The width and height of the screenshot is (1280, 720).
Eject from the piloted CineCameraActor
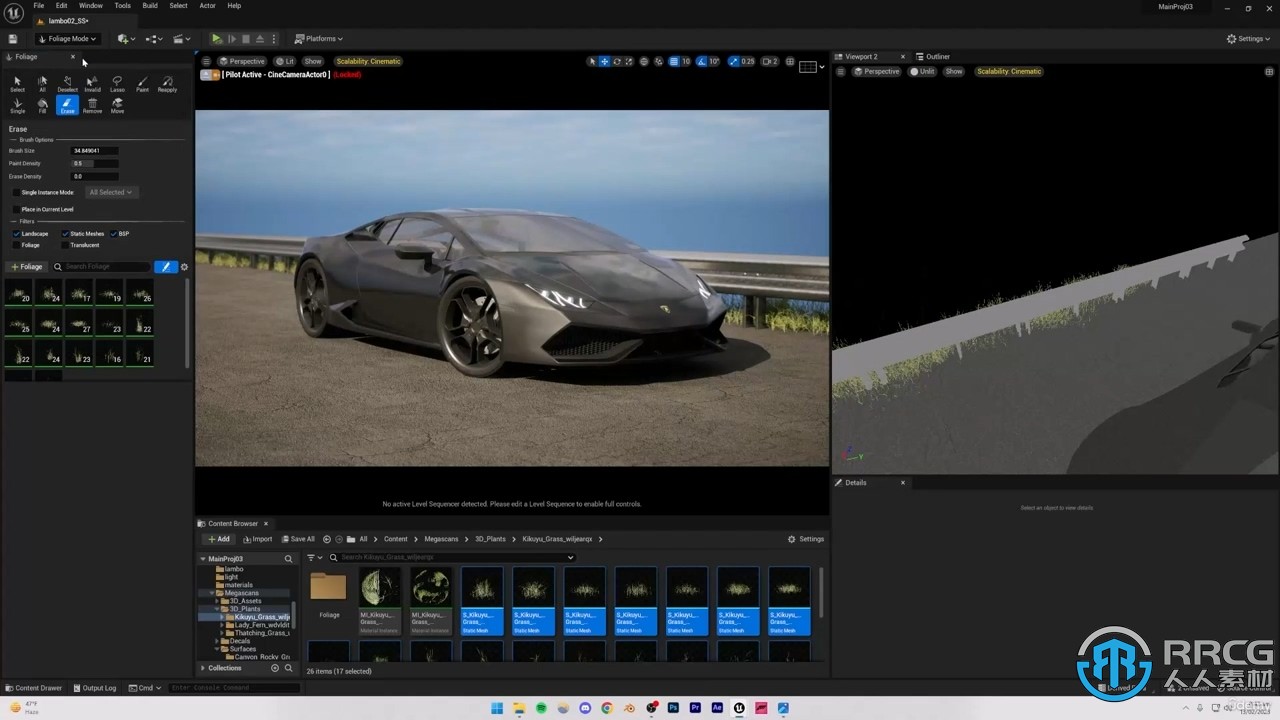coord(207,75)
